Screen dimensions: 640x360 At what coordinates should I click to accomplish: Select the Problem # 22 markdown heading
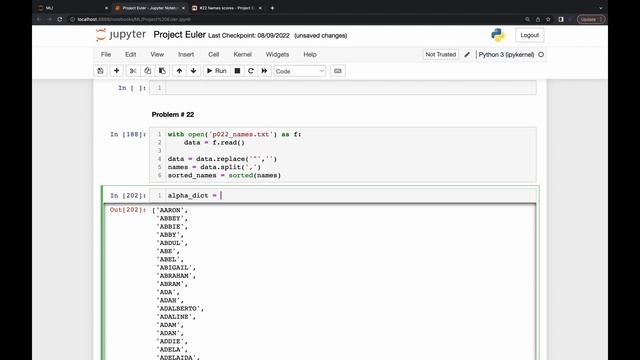click(173, 115)
